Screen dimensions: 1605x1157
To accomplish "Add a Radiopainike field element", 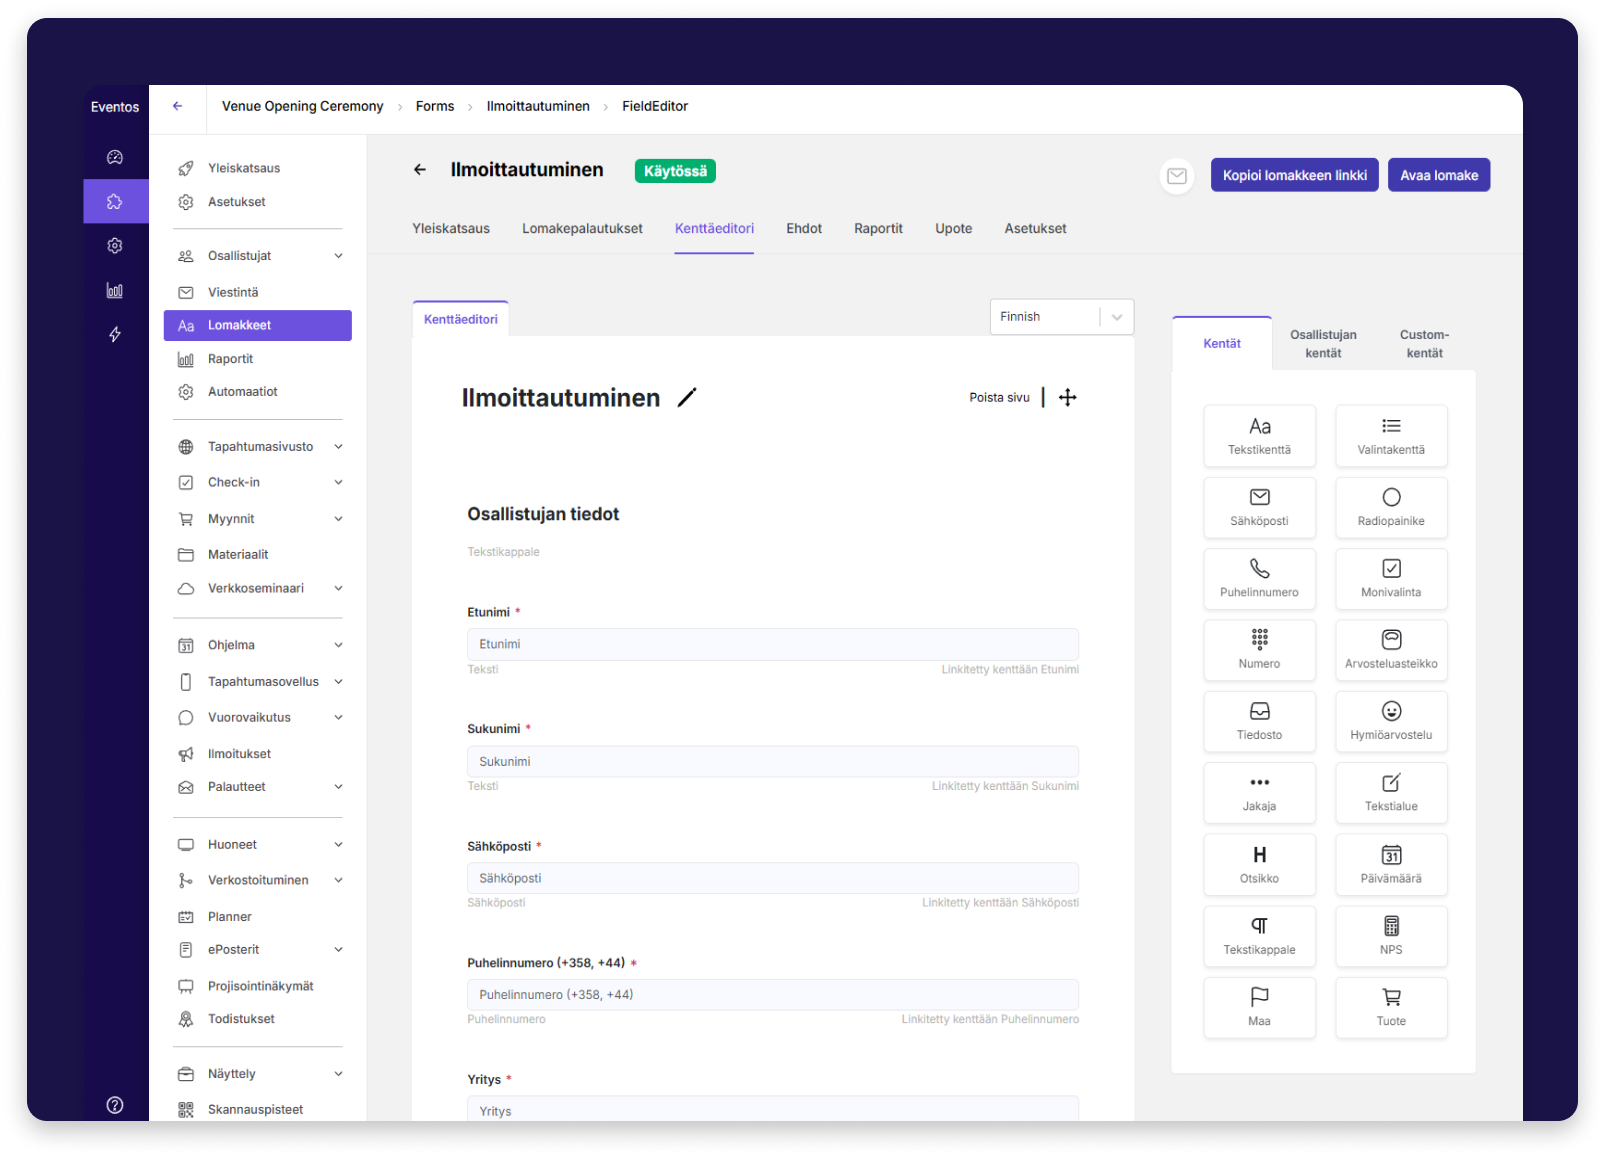I will tap(1390, 507).
